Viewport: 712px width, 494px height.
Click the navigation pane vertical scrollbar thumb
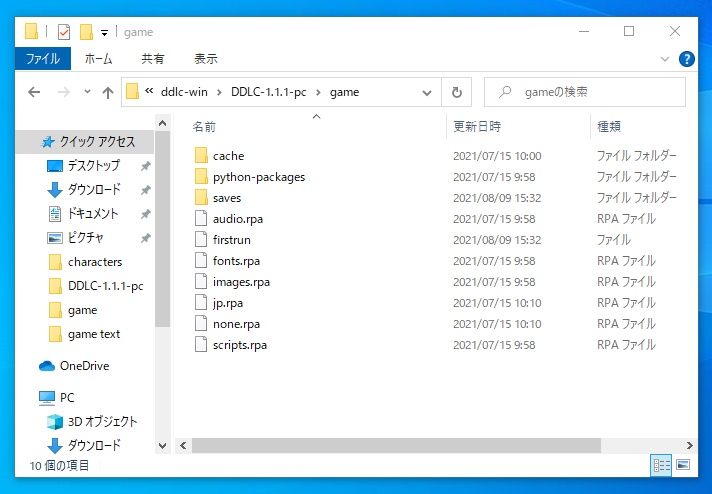pyautogui.click(x=163, y=229)
